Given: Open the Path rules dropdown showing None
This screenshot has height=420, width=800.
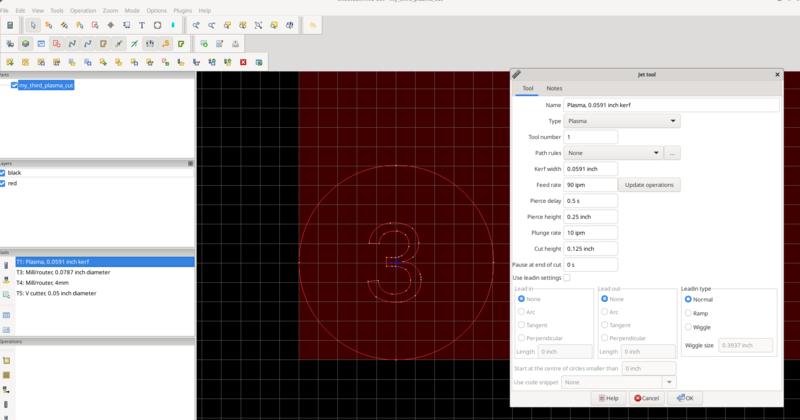Looking at the screenshot, I should (x=613, y=153).
